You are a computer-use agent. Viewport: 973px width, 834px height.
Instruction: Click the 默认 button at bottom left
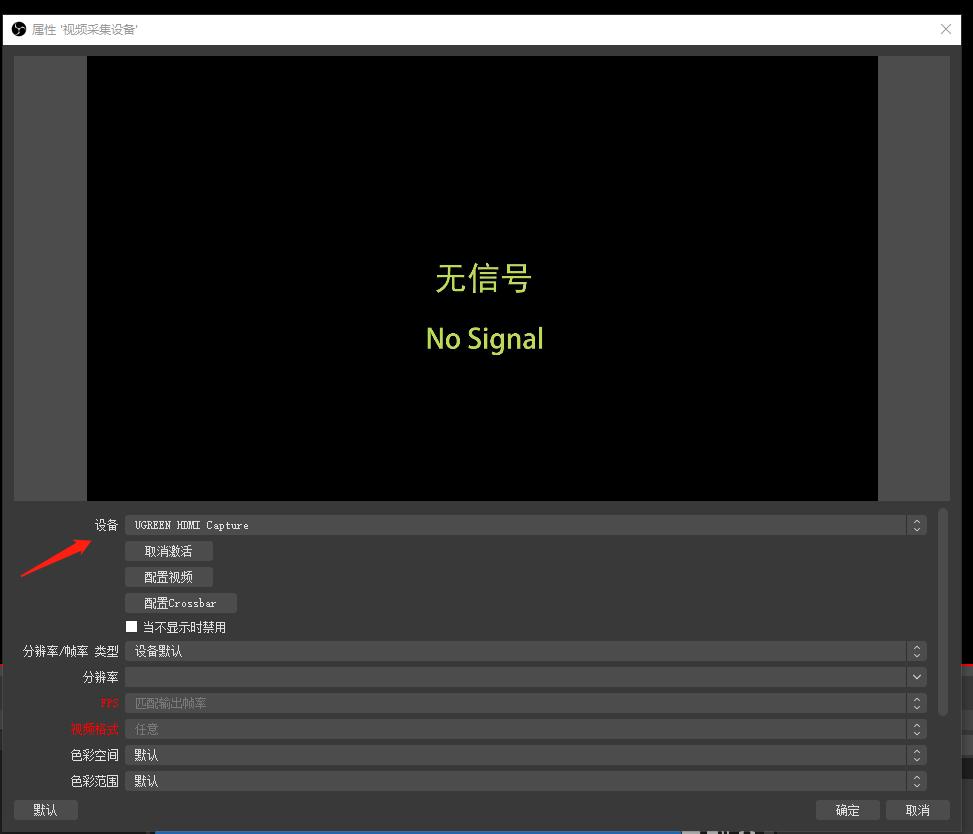click(44, 810)
